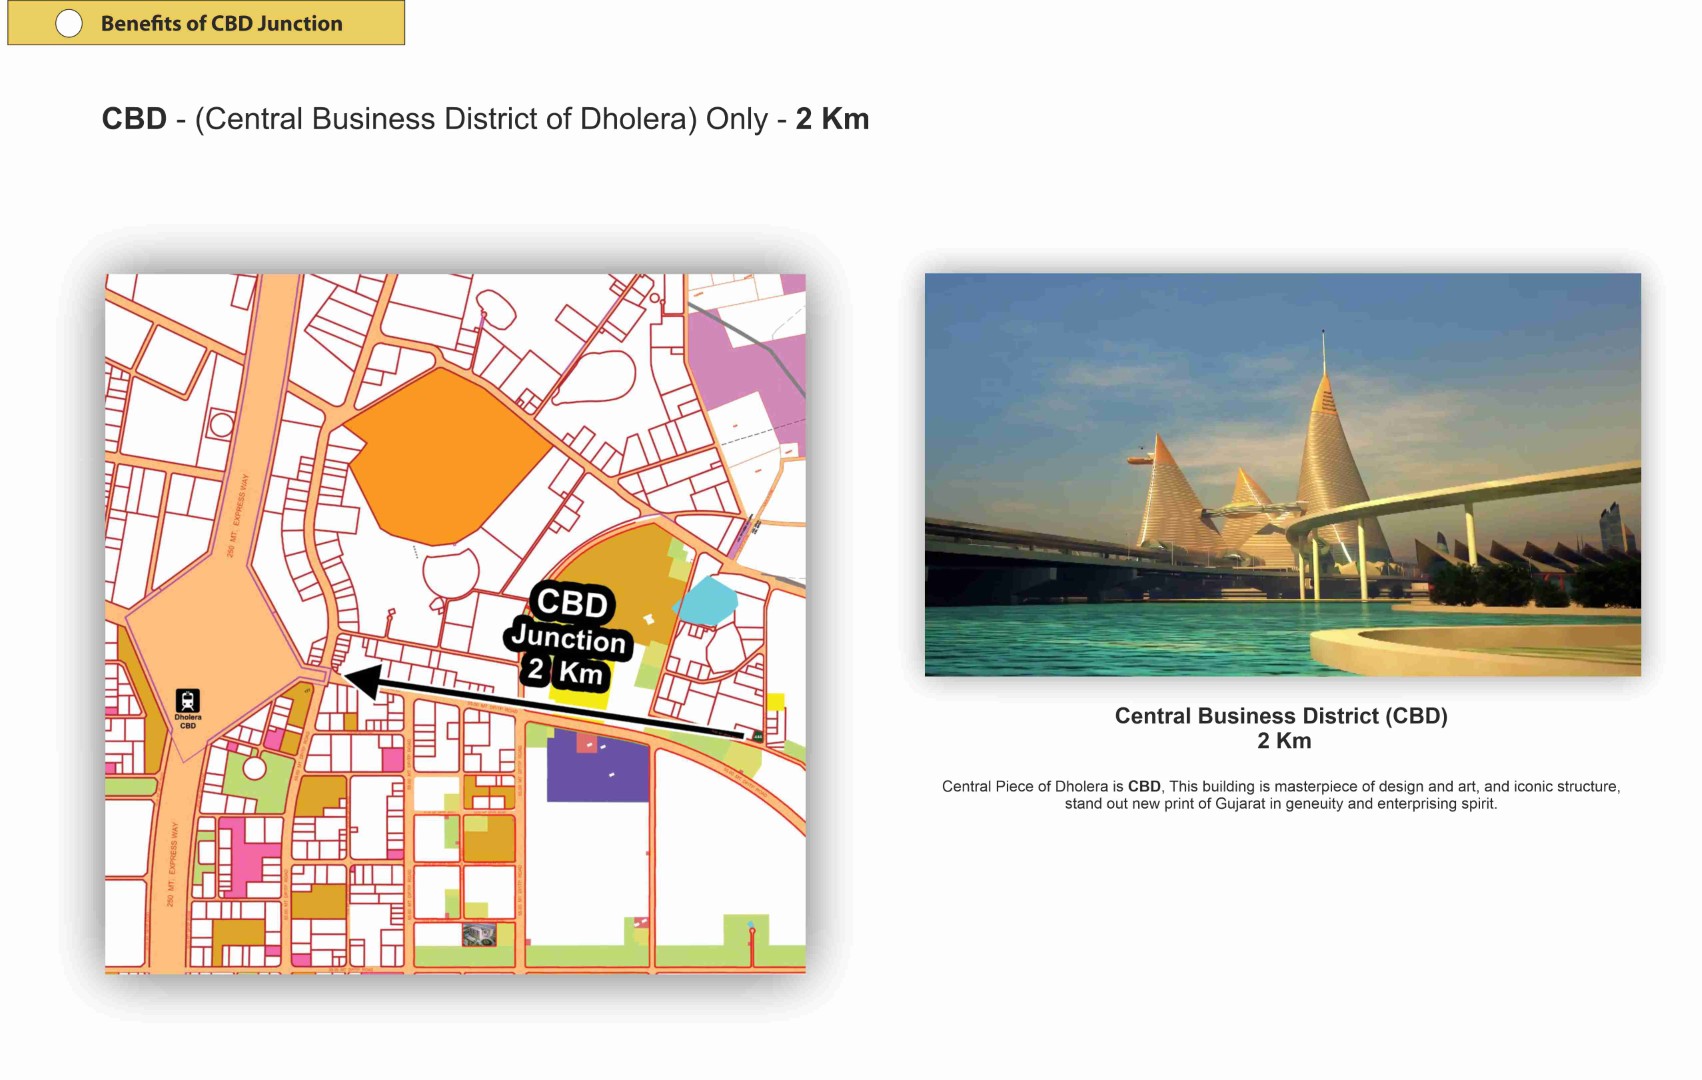This screenshot has height=1080, width=1702.
Task: Click the white circle in the yellow header
Action: (x=69, y=23)
